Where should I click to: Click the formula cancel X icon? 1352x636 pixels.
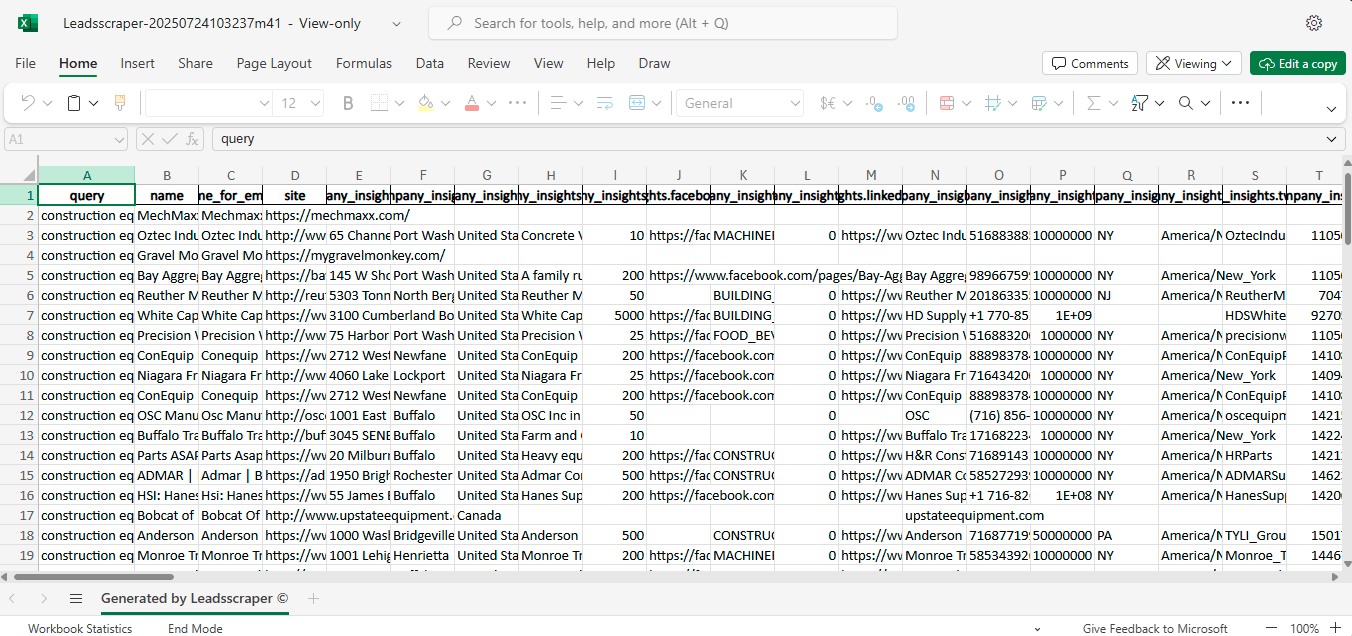pyautogui.click(x=147, y=139)
